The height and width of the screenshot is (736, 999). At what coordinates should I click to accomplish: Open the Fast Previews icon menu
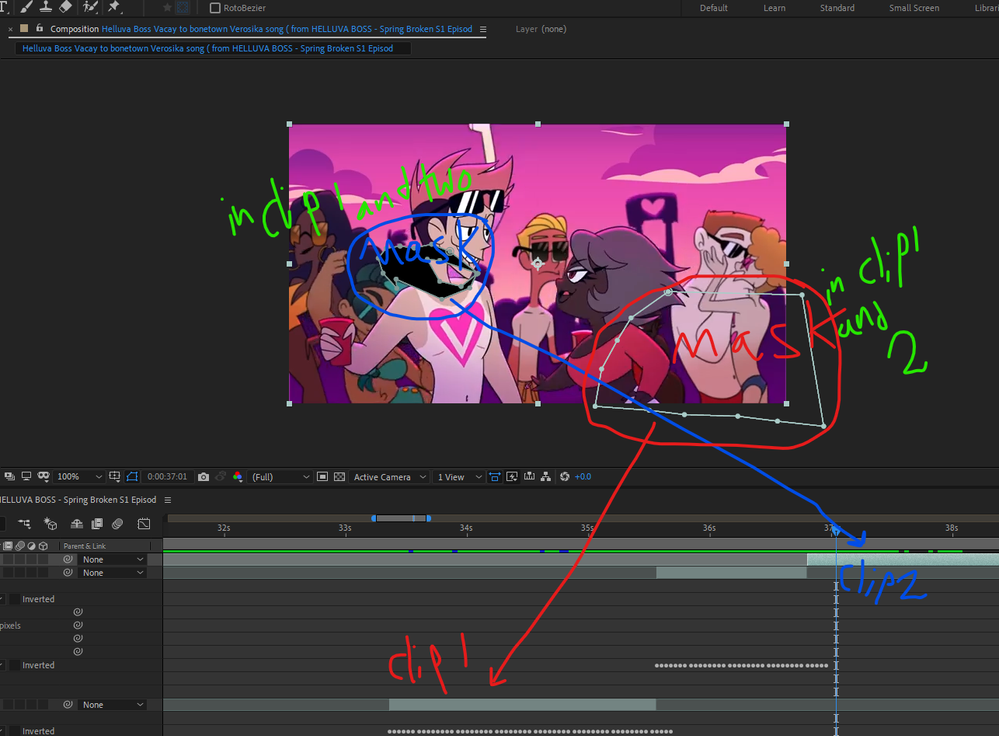click(512, 477)
